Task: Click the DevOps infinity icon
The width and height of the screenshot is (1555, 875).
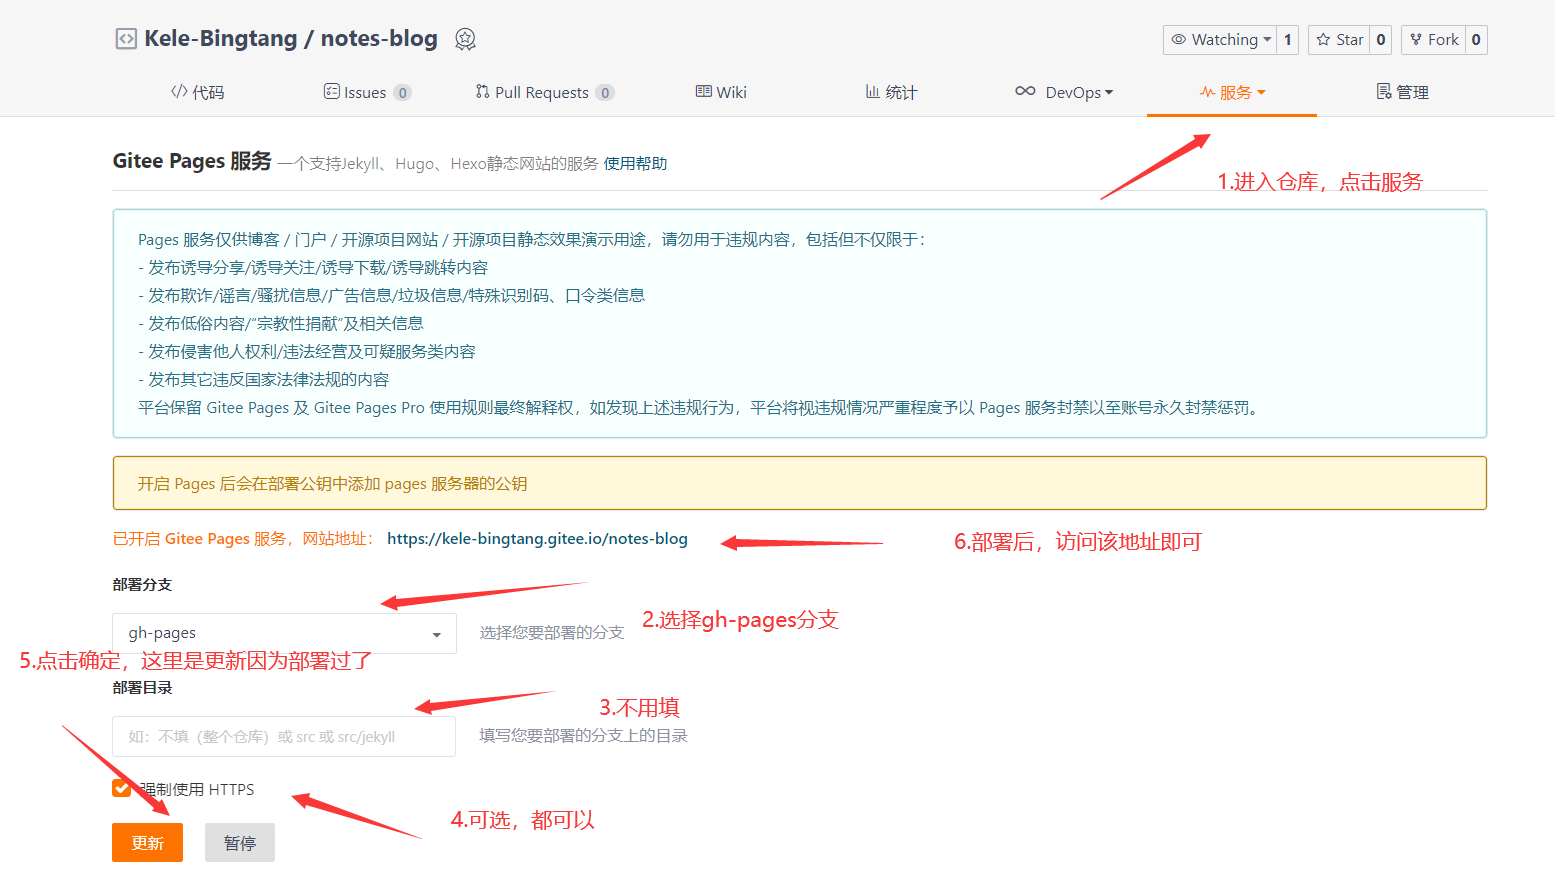Action: tap(1025, 91)
